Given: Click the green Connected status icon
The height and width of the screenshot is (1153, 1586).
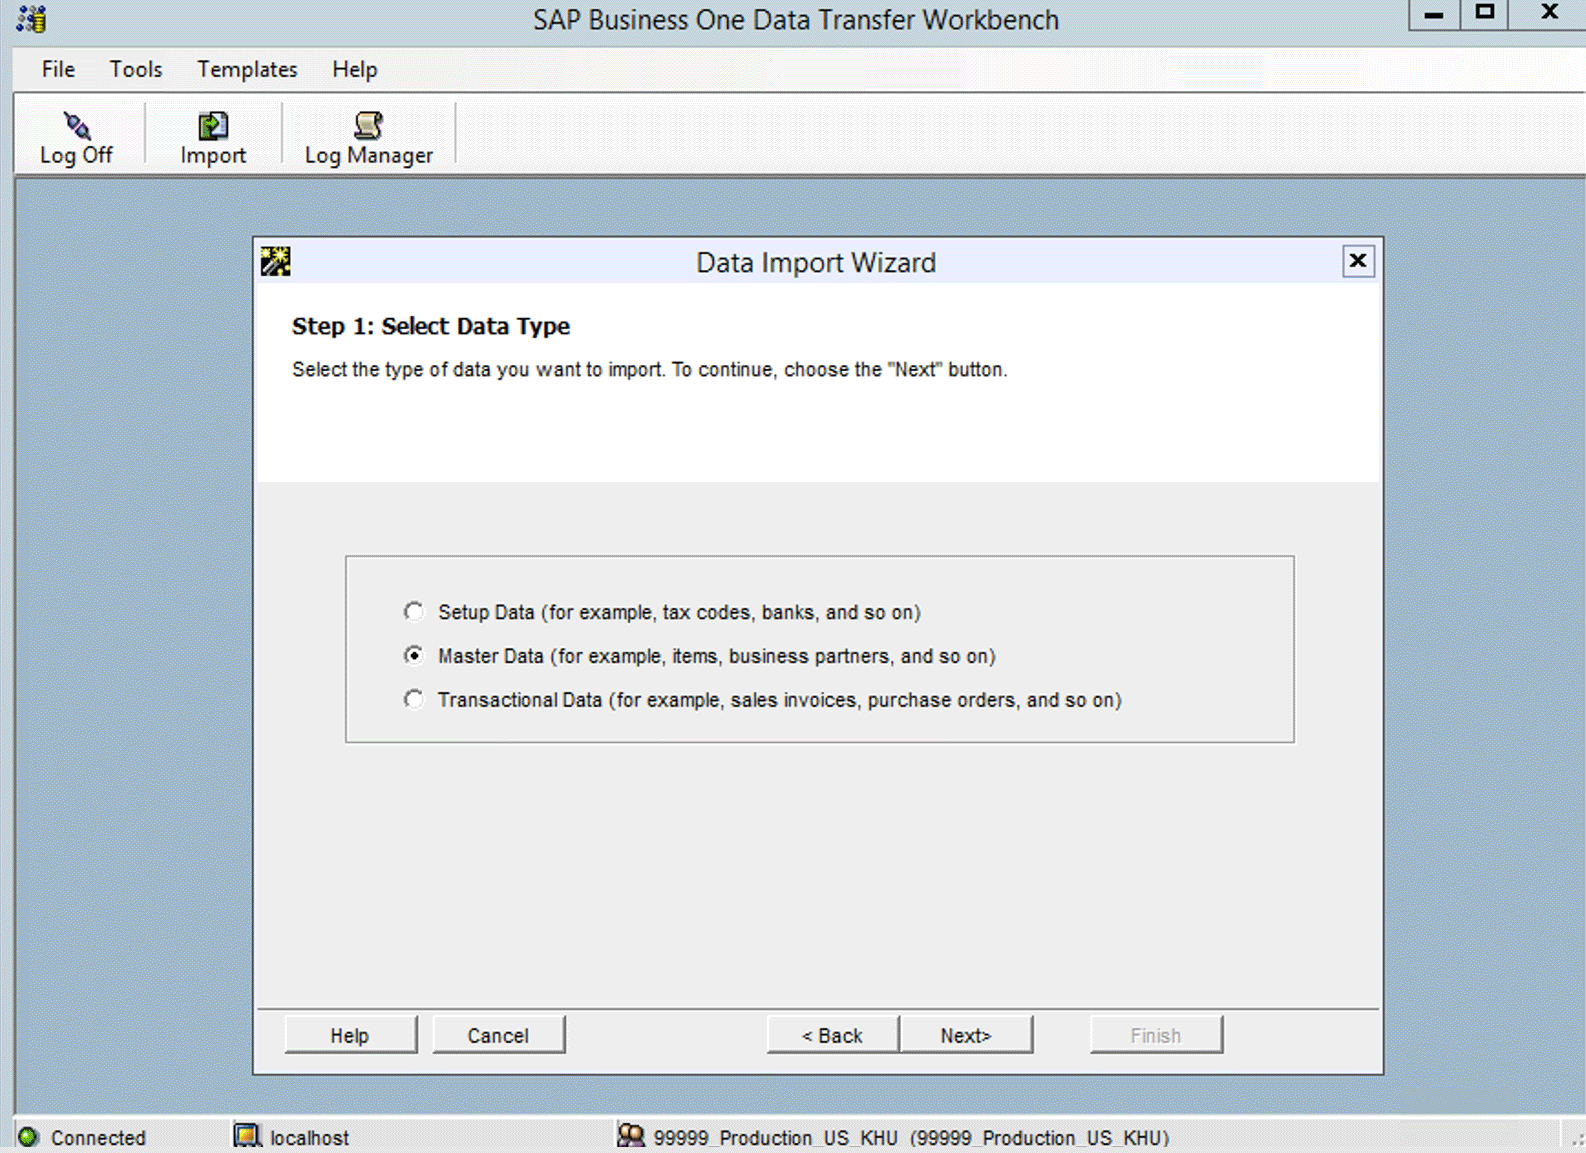Looking at the screenshot, I should 29,1137.
